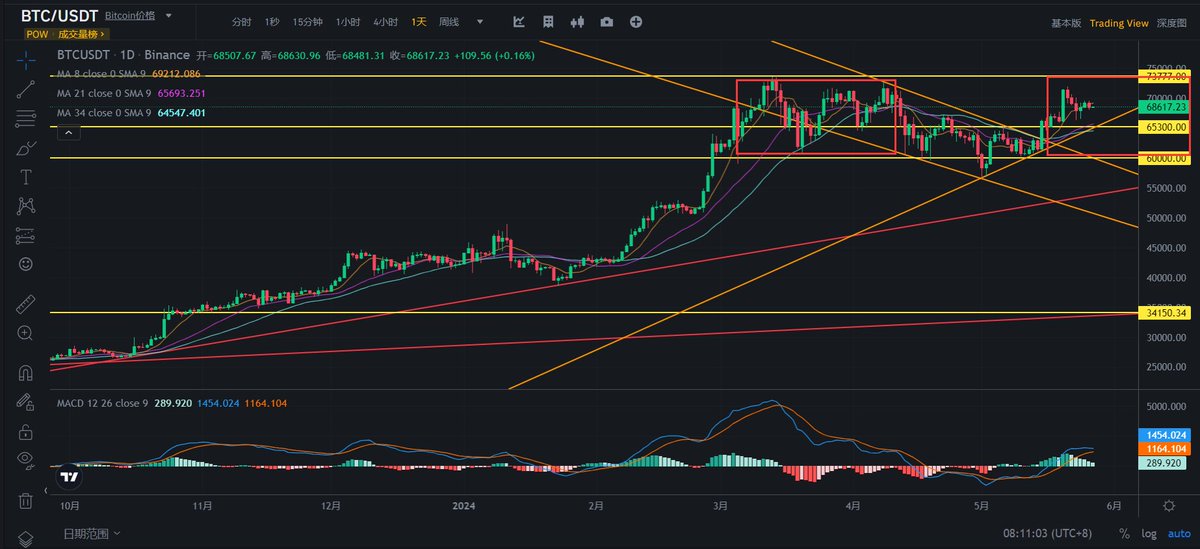Switch to 深度图 depth chart
Viewport: 1200px width, 549px height.
click(1172, 23)
